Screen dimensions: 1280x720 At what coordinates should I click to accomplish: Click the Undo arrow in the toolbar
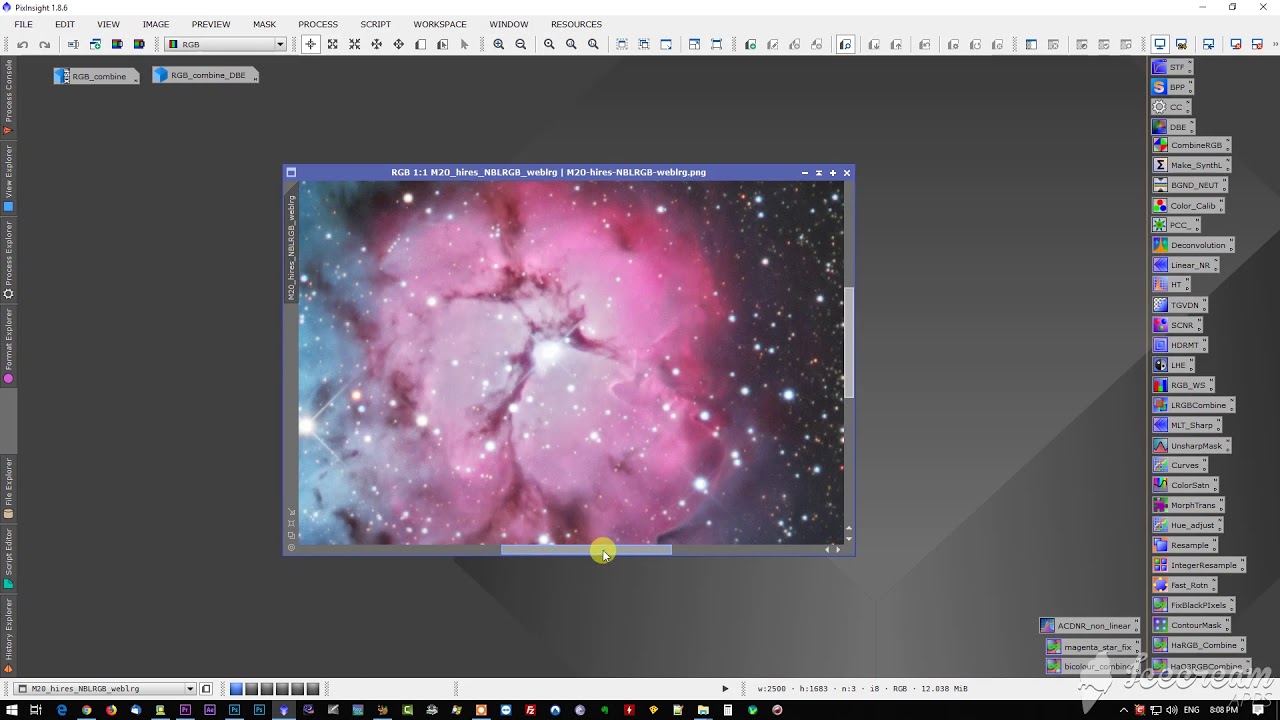(x=23, y=44)
